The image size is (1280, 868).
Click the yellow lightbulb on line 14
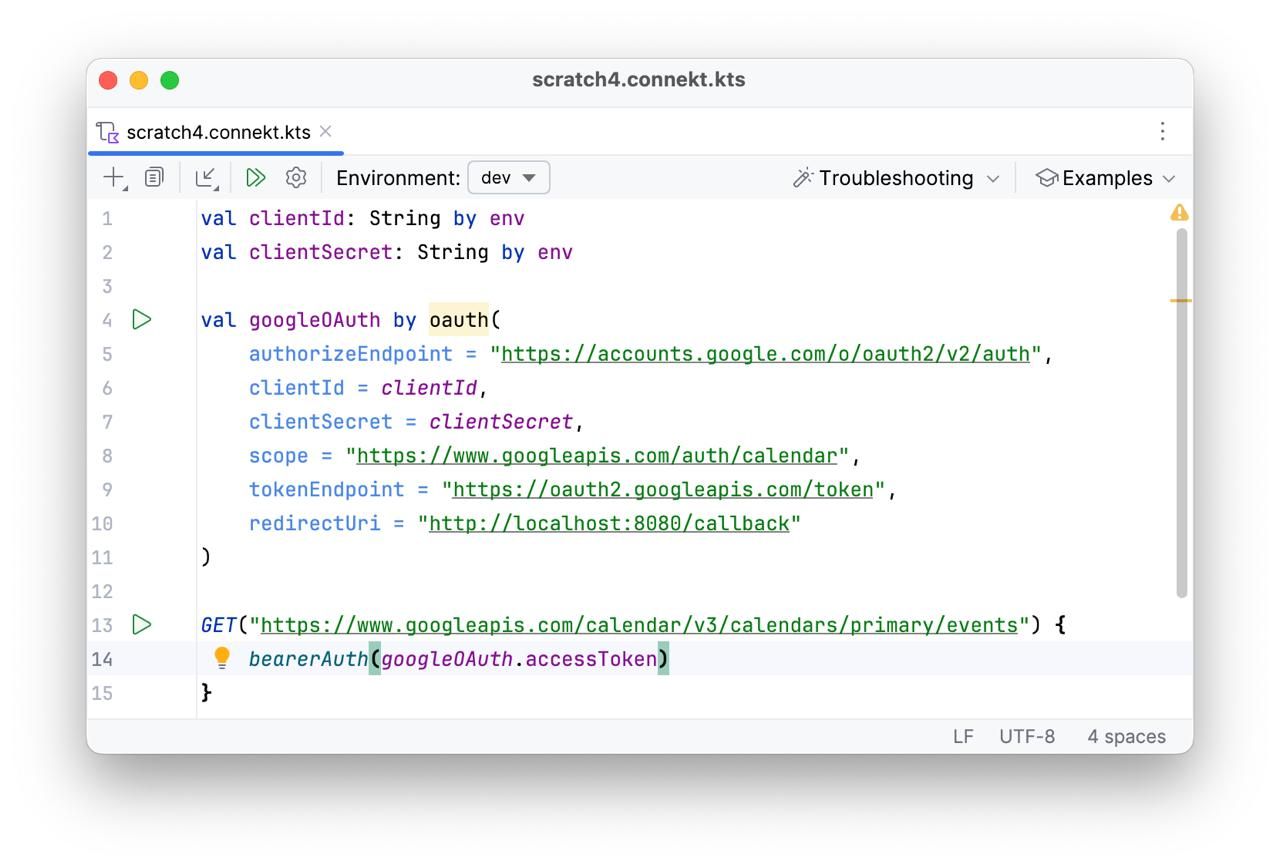pyautogui.click(x=222, y=658)
